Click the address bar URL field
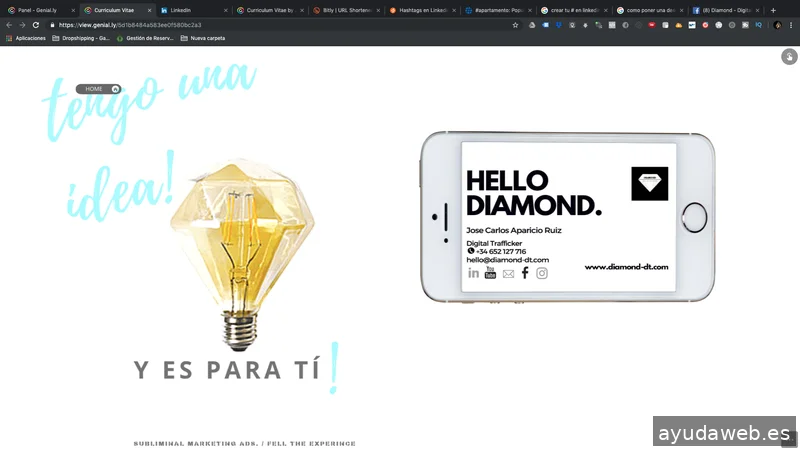Viewport: 800px width, 450px height. coord(281,25)
